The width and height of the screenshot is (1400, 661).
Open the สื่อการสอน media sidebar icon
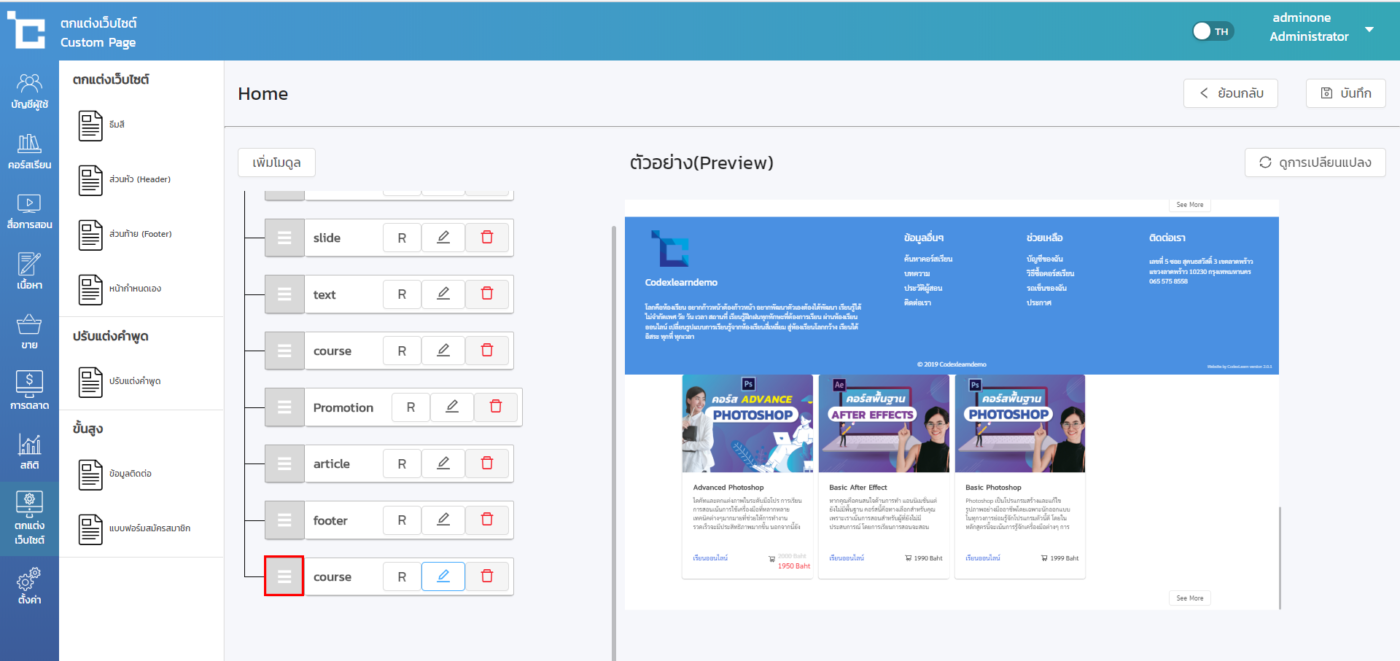click(29, 211)
